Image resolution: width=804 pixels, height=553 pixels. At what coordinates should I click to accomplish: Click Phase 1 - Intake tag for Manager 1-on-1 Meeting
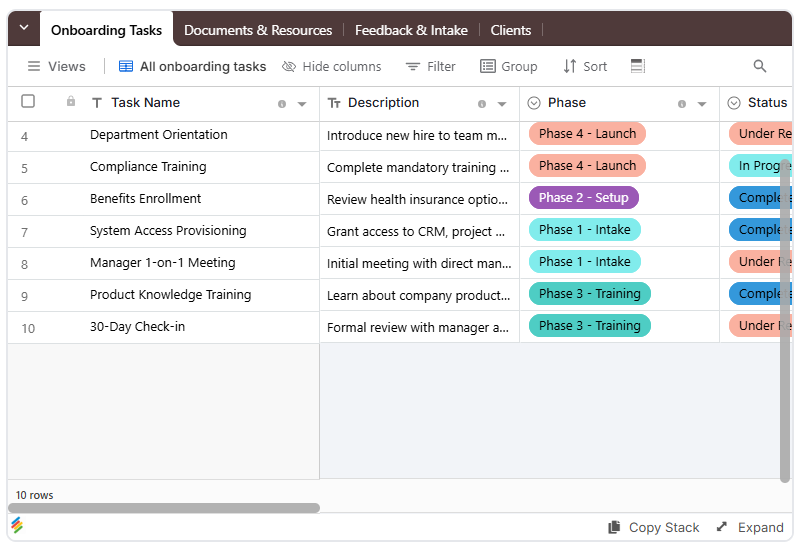(585, 262)
